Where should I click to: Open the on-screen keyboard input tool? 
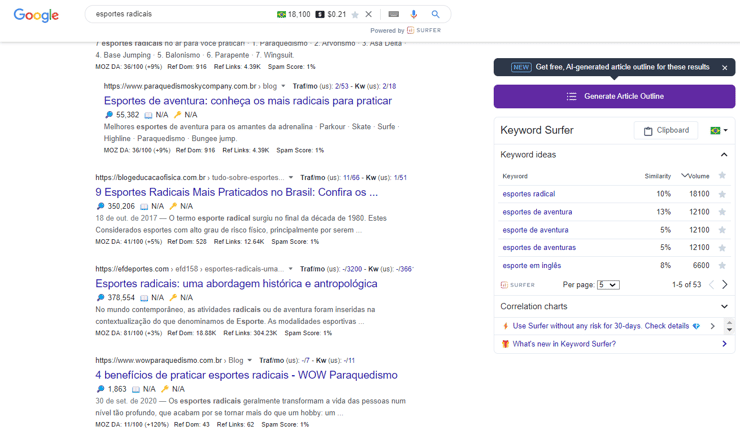[x=394, y=14]
